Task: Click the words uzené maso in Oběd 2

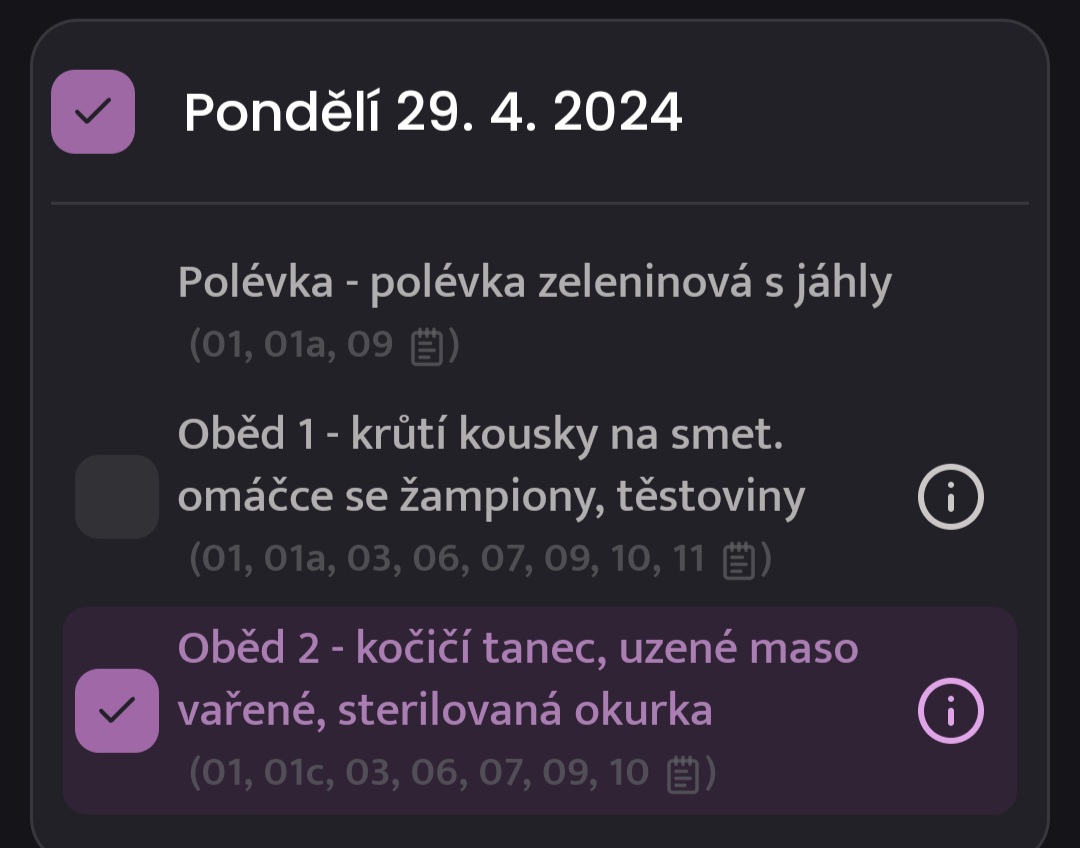Action: [739, 649]
